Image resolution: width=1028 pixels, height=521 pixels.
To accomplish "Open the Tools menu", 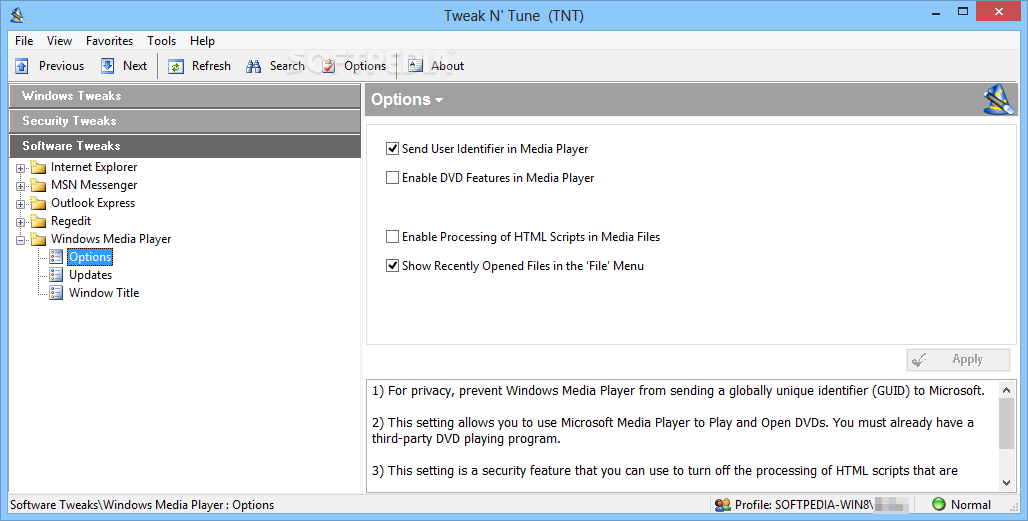I will 161,41.
